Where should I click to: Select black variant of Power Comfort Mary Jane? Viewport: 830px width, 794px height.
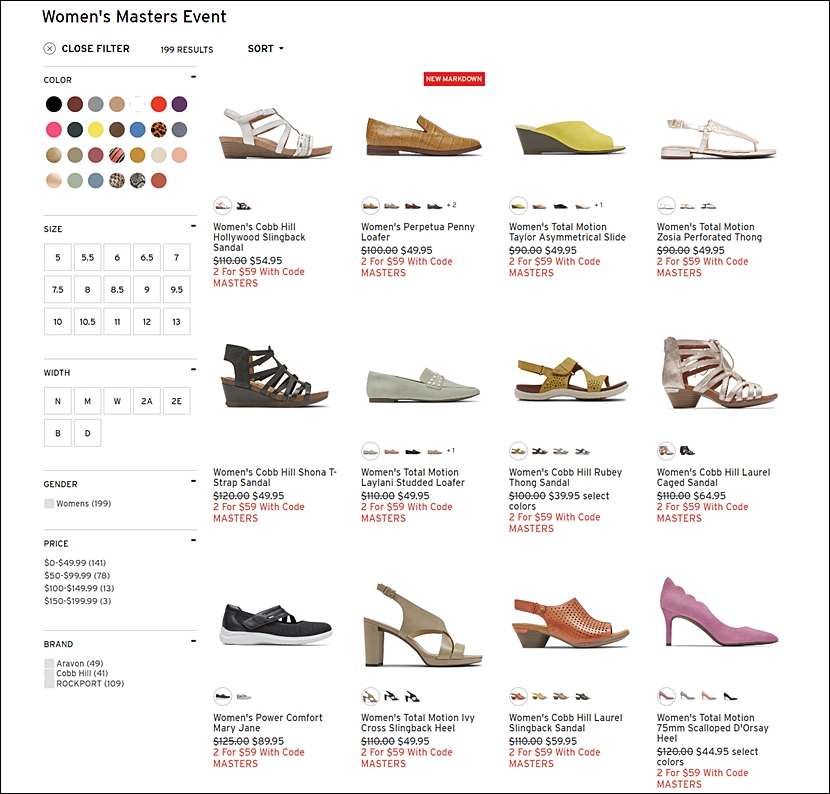pos(223,696)
